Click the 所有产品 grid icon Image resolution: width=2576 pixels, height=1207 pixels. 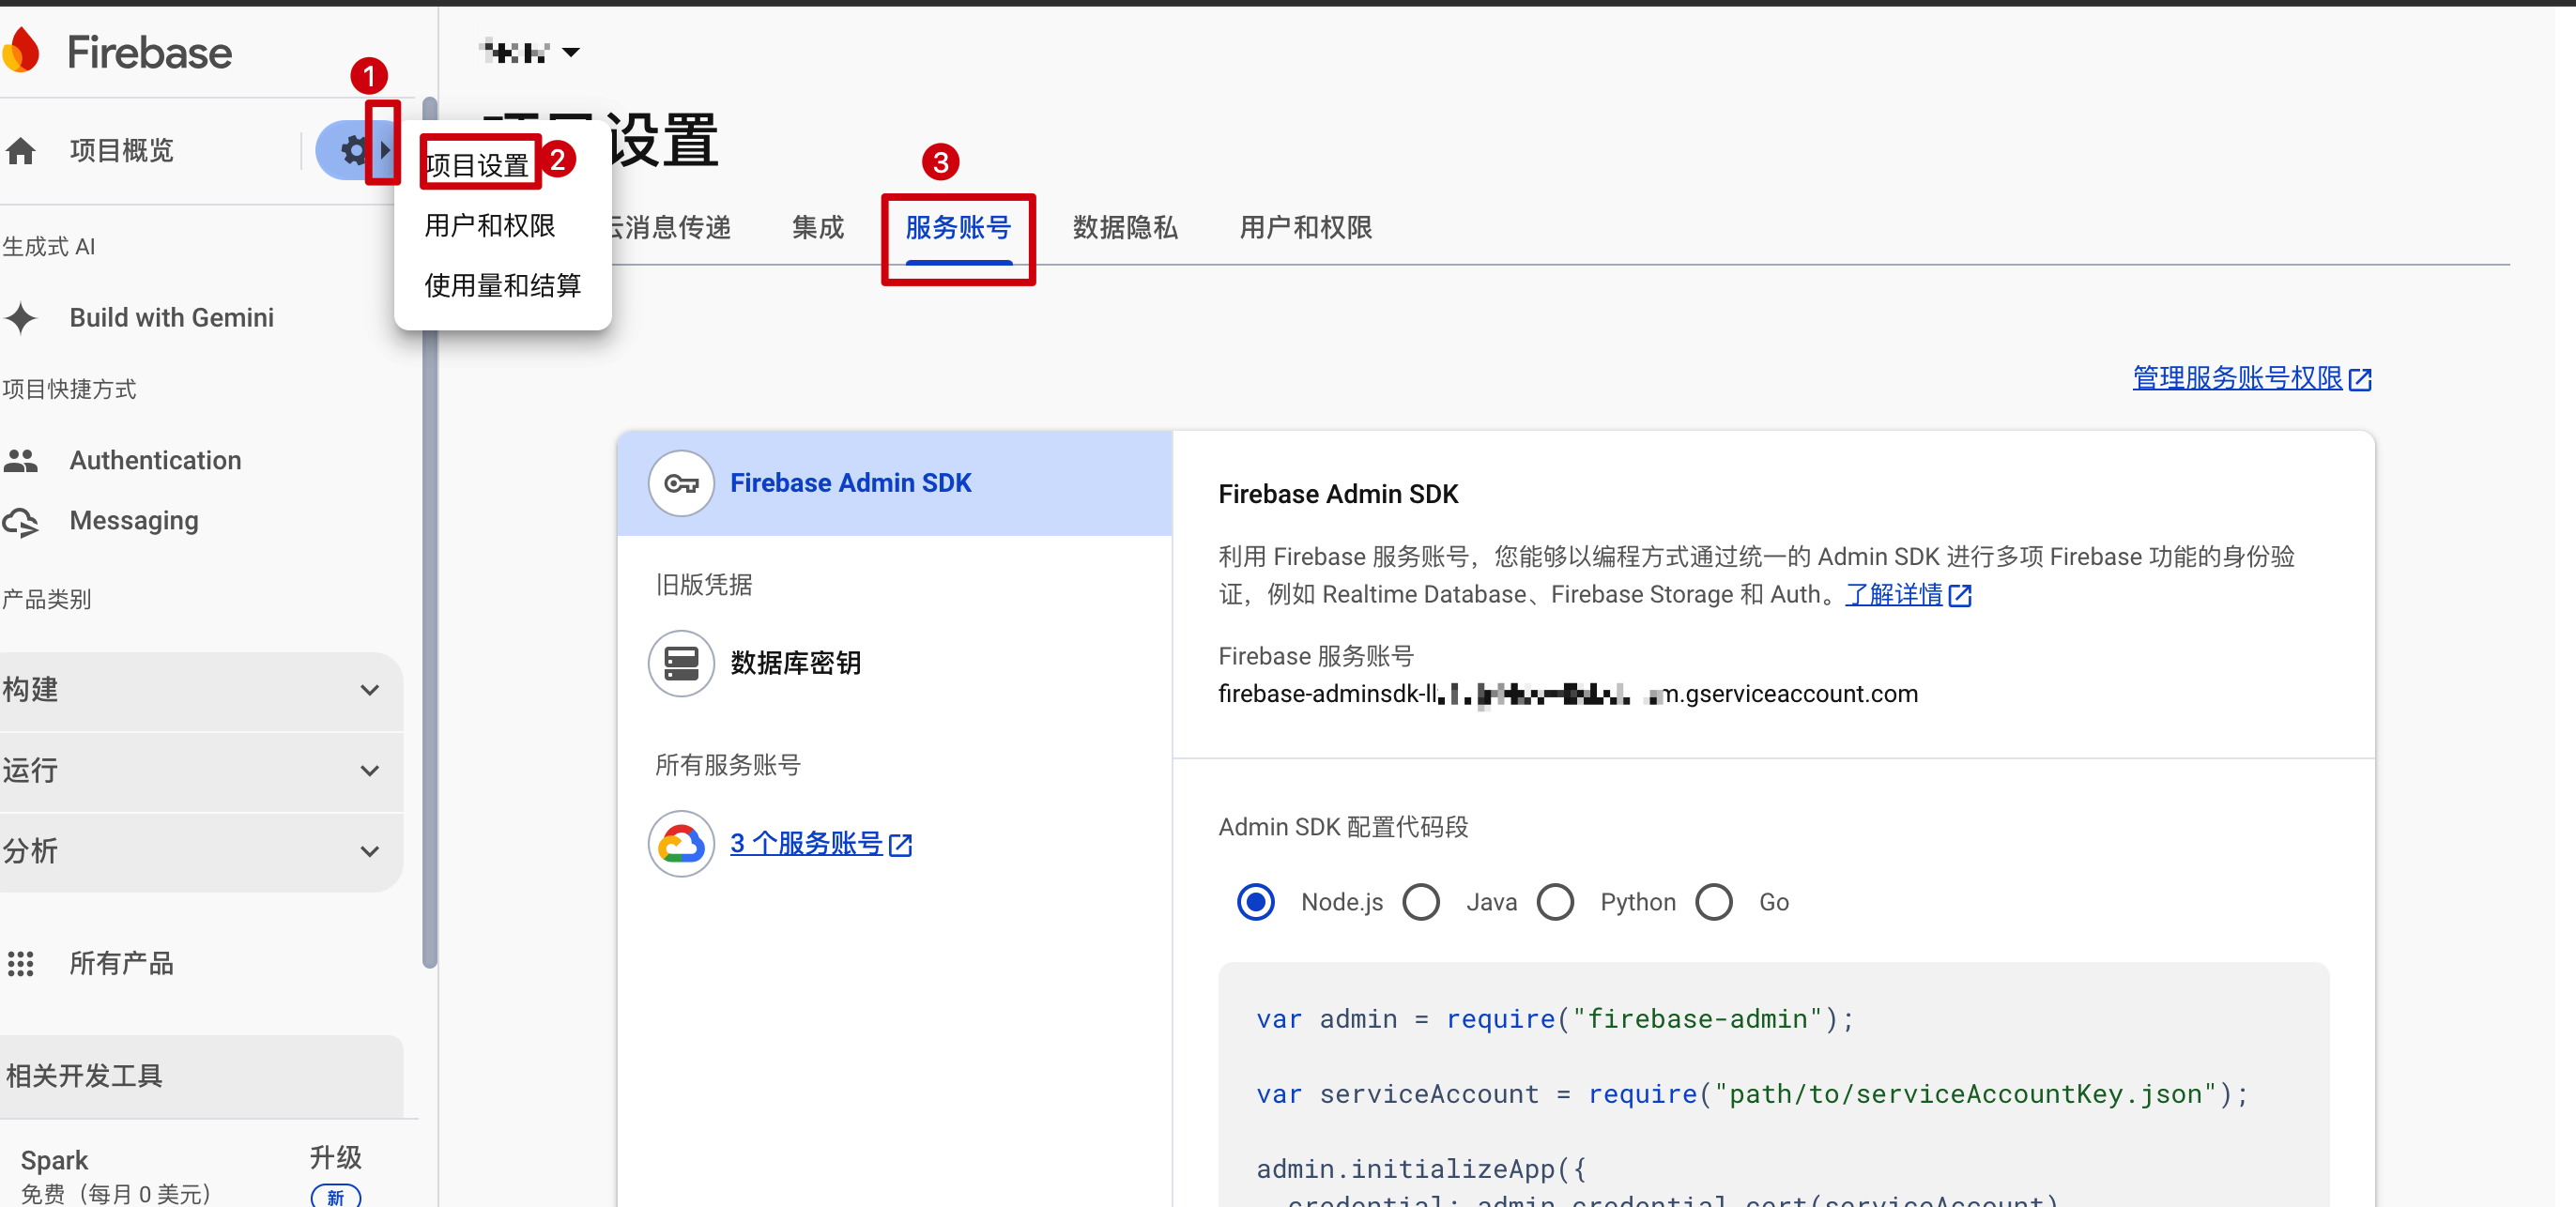pos(21,963)
